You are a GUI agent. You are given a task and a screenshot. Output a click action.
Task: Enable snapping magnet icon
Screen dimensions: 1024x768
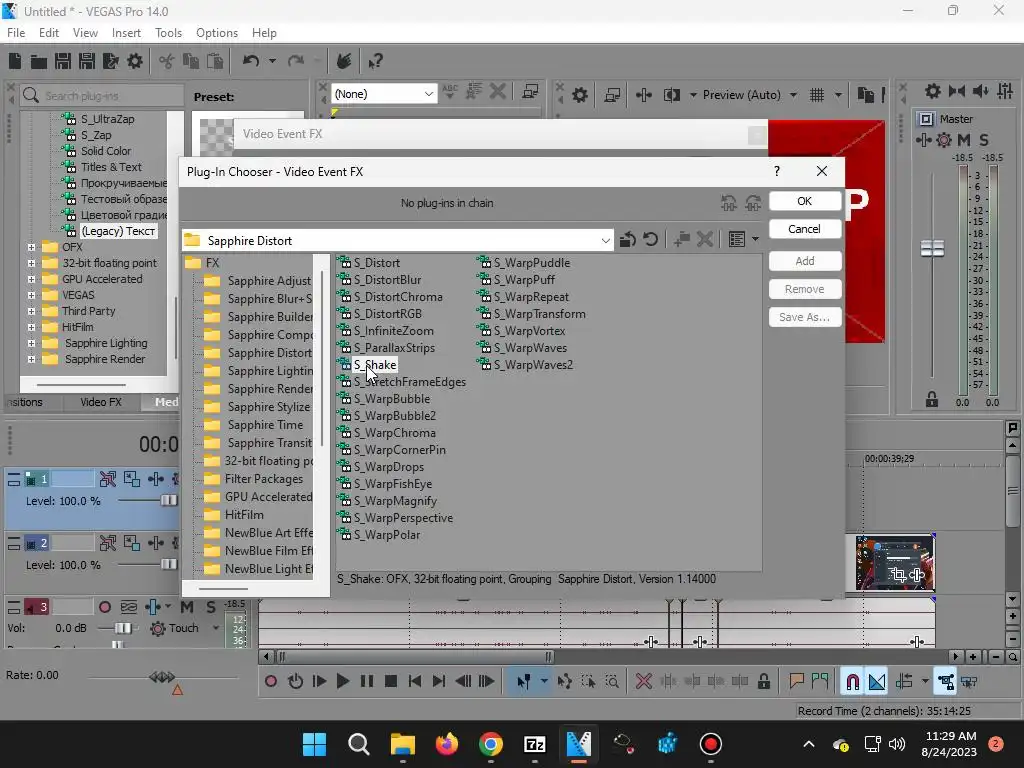[852, 682]
